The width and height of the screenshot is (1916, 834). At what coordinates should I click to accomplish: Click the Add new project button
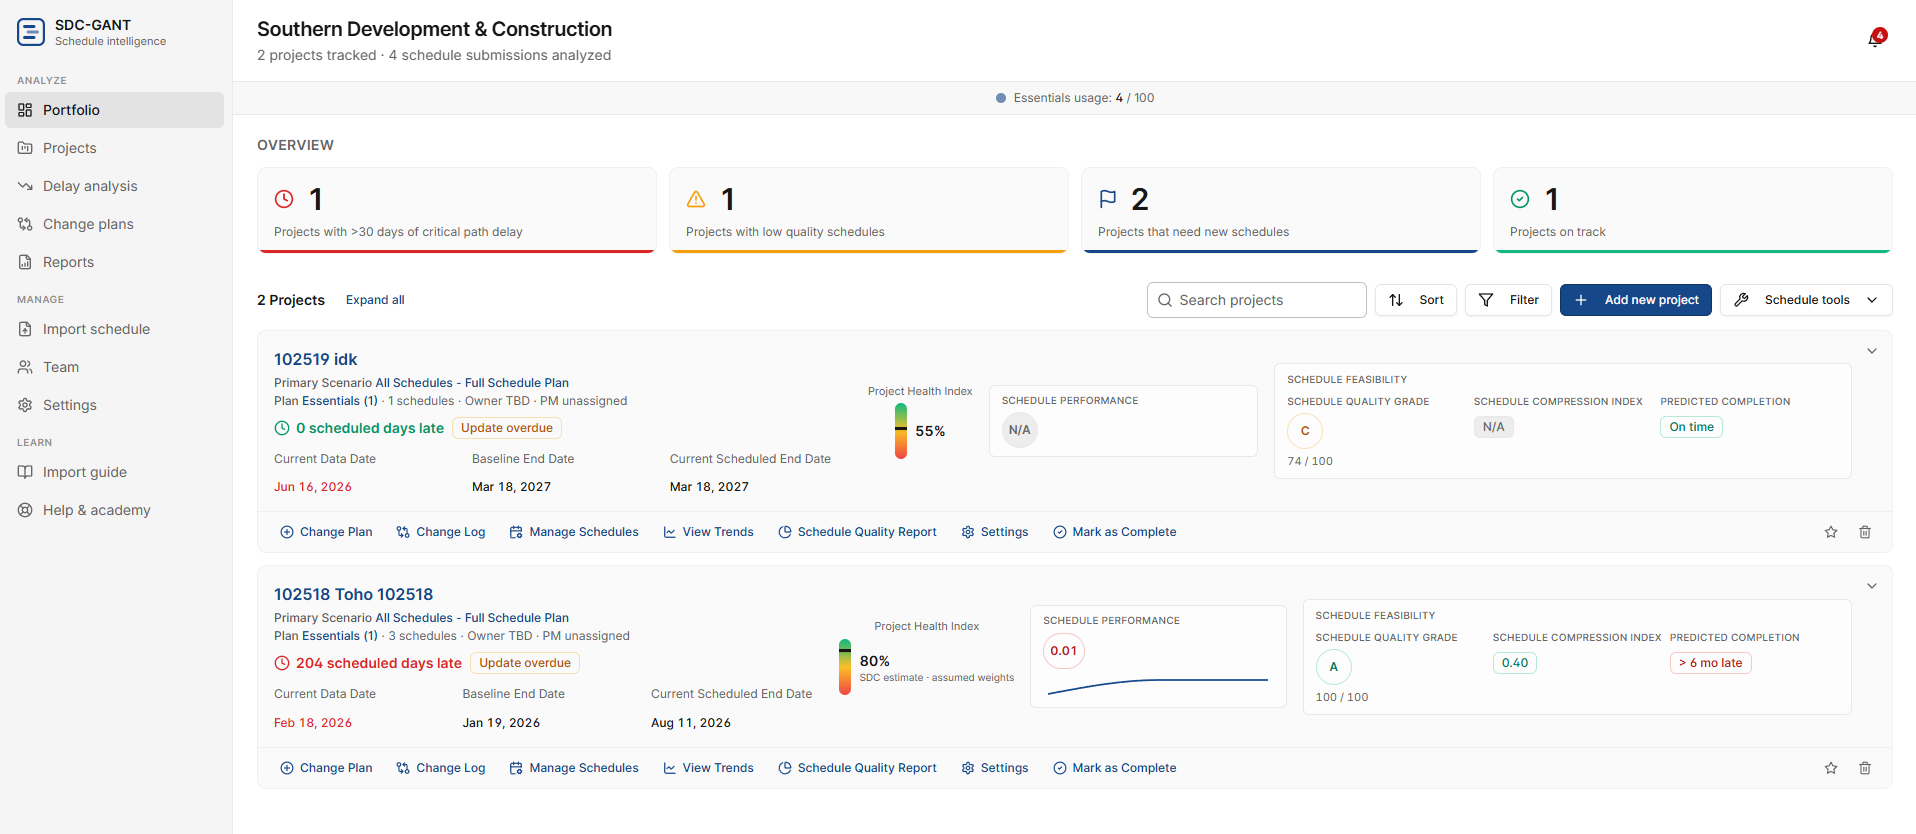tap(1636, 300)
